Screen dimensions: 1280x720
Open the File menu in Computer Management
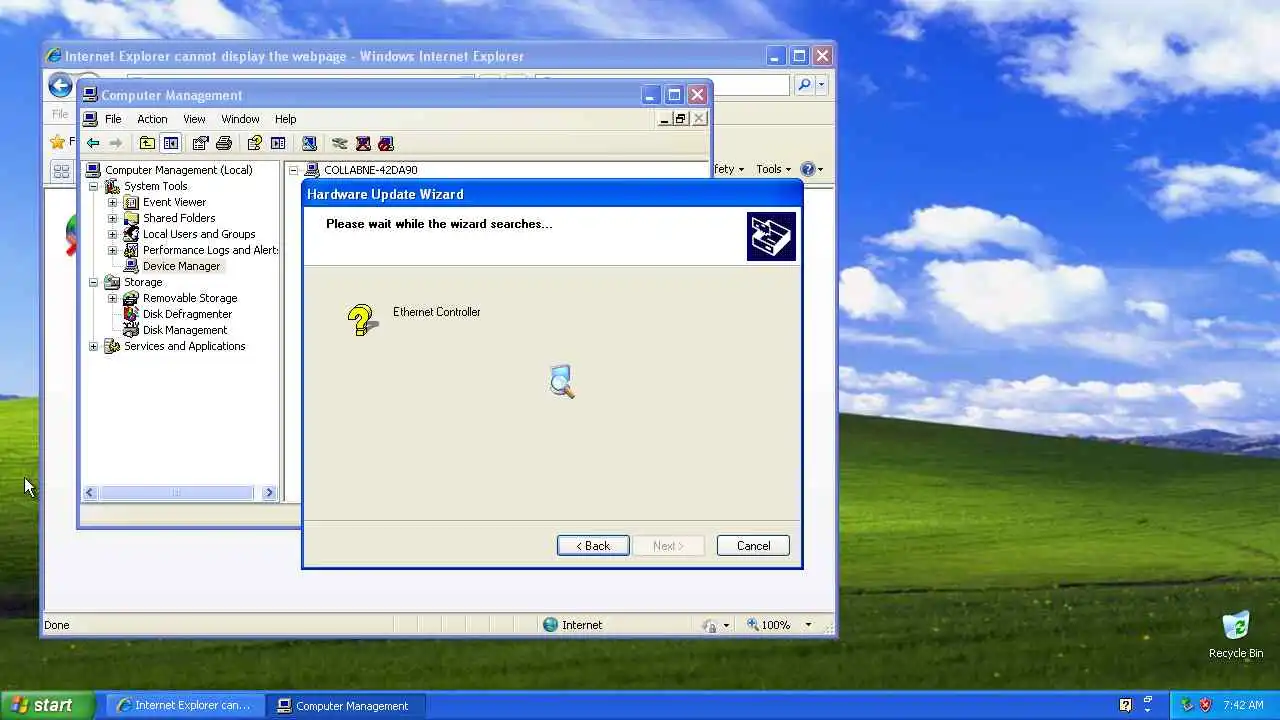(113, 119)
